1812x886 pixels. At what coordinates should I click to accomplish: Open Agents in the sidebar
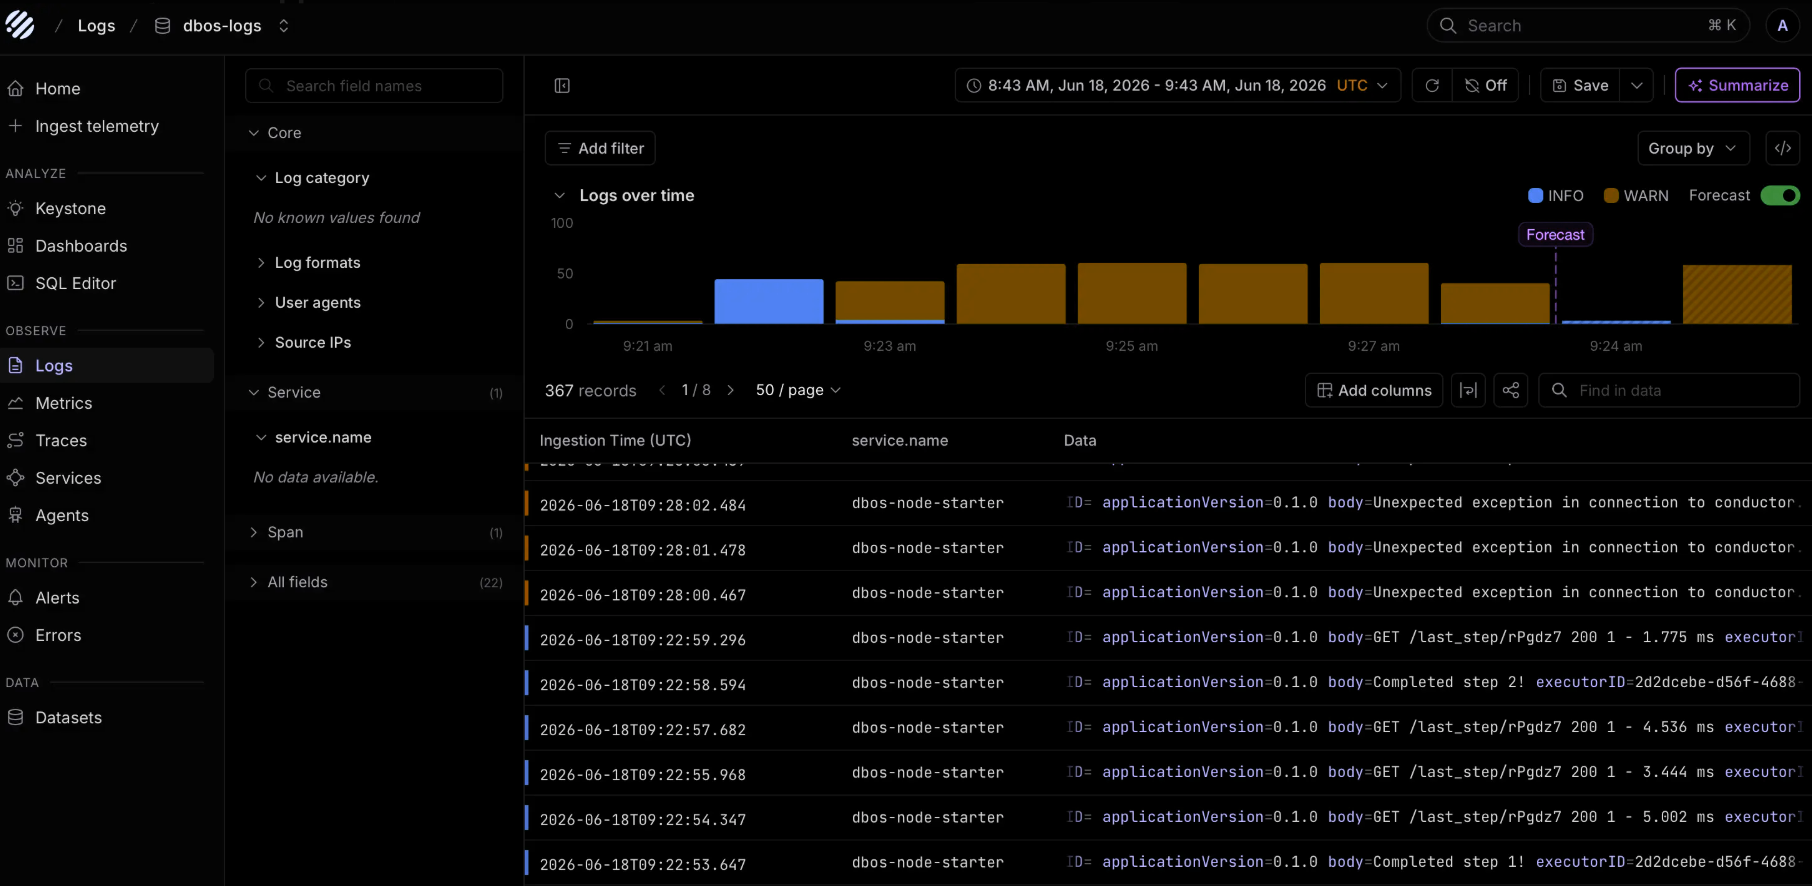(62, 516)
